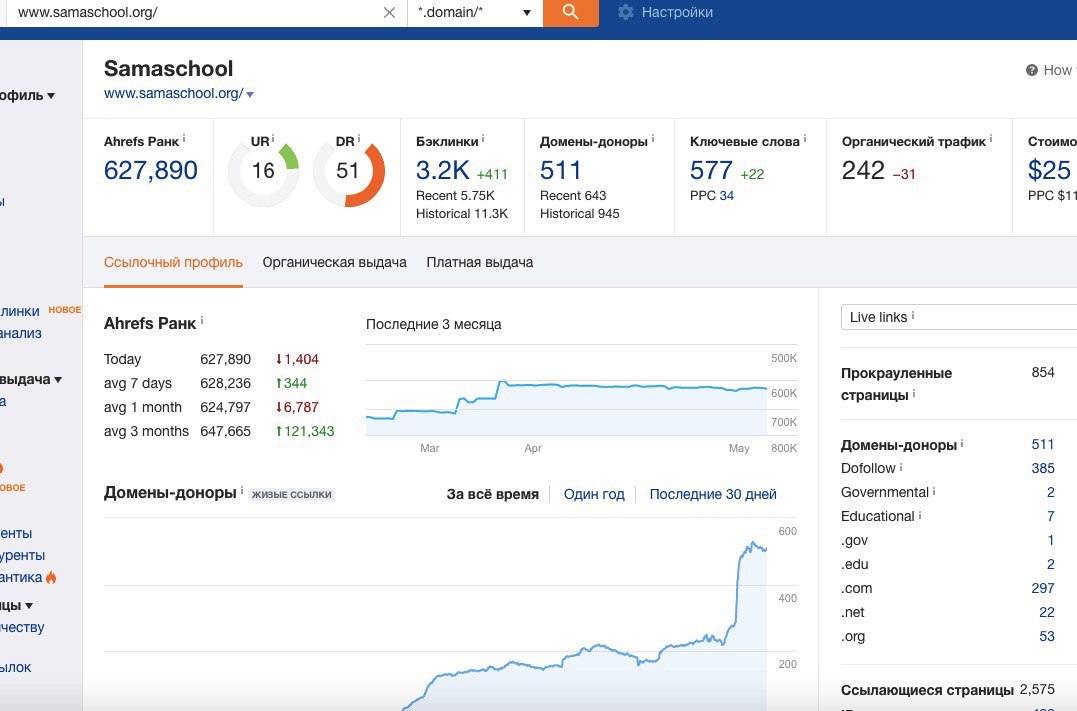Click info icon beside DR gauge
This screenshot has width=1077, height=711.
point(359,139)
